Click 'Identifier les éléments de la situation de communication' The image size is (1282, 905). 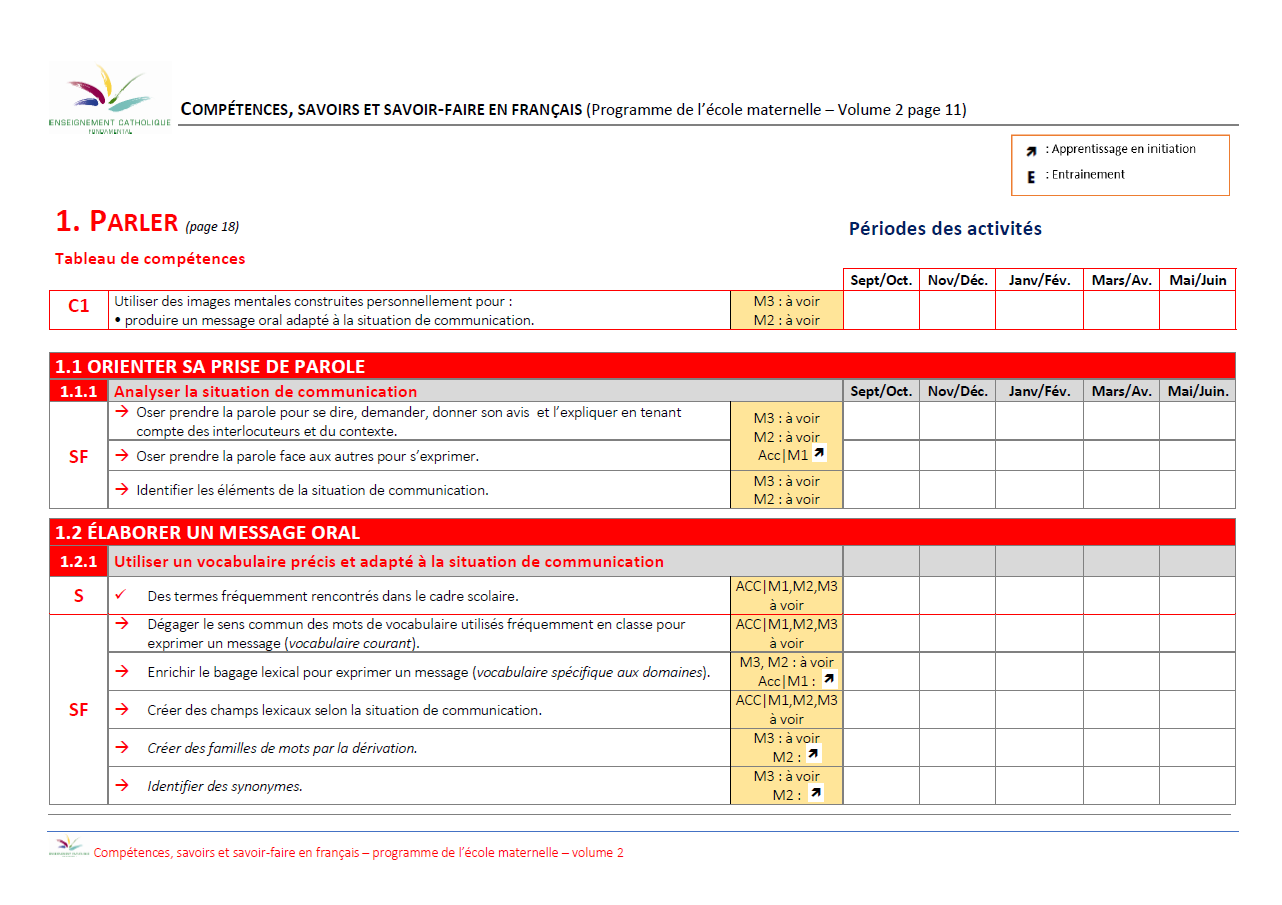(x=313, y=490)
